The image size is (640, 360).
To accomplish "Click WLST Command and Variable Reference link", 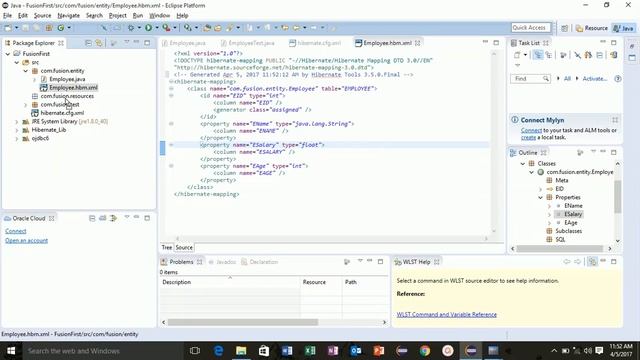I will click(x=447, y=314).
